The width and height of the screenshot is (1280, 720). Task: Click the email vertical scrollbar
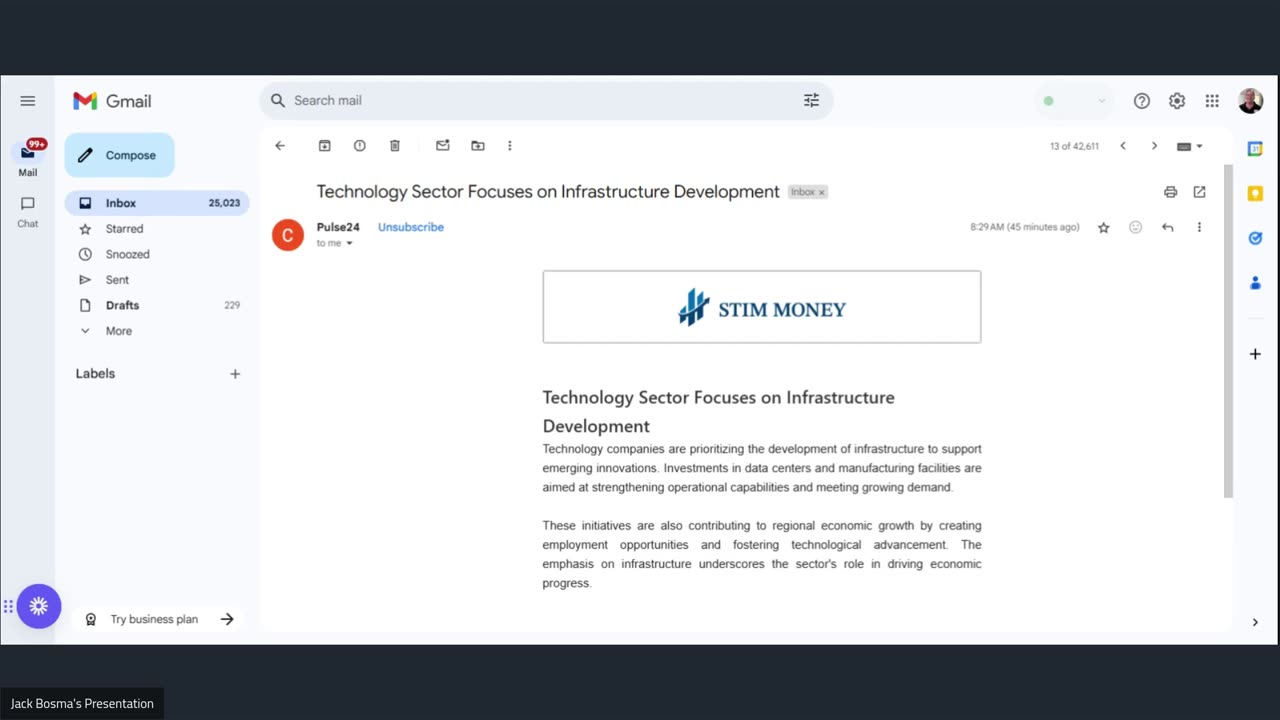[1228, 330]
